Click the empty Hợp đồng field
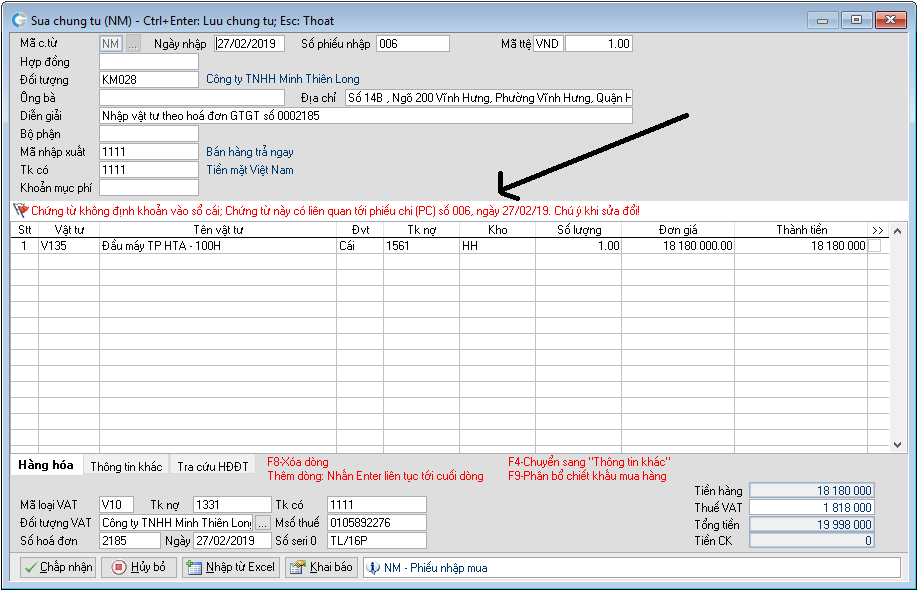The width and height of the screenshot is (922, 592). click(149, 62)
